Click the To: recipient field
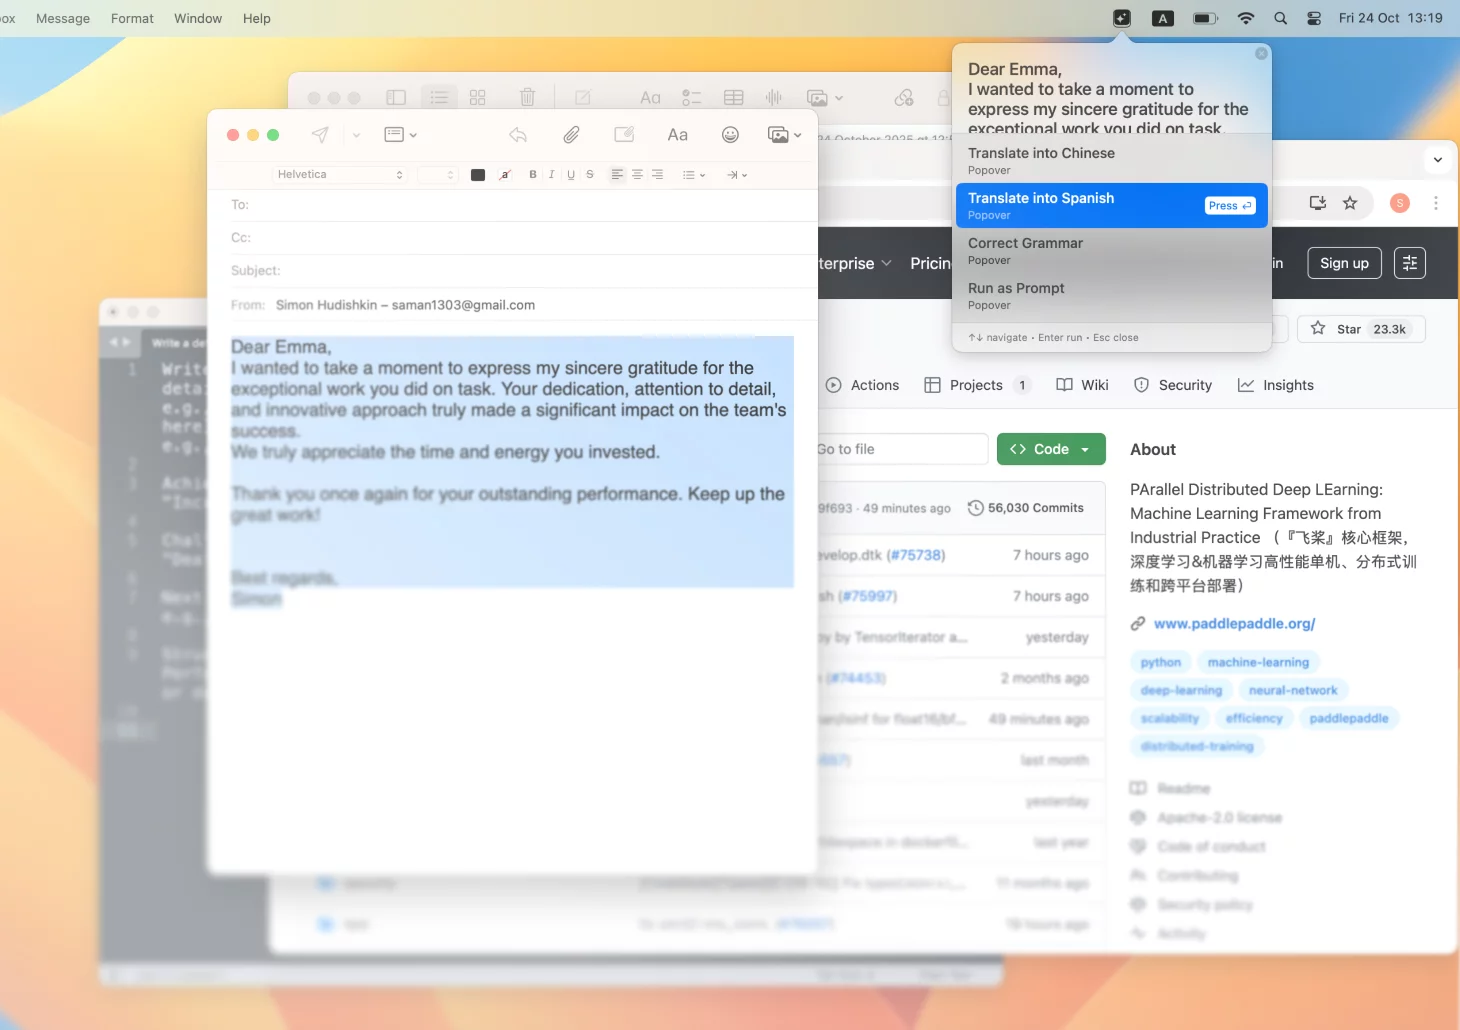 520,205
